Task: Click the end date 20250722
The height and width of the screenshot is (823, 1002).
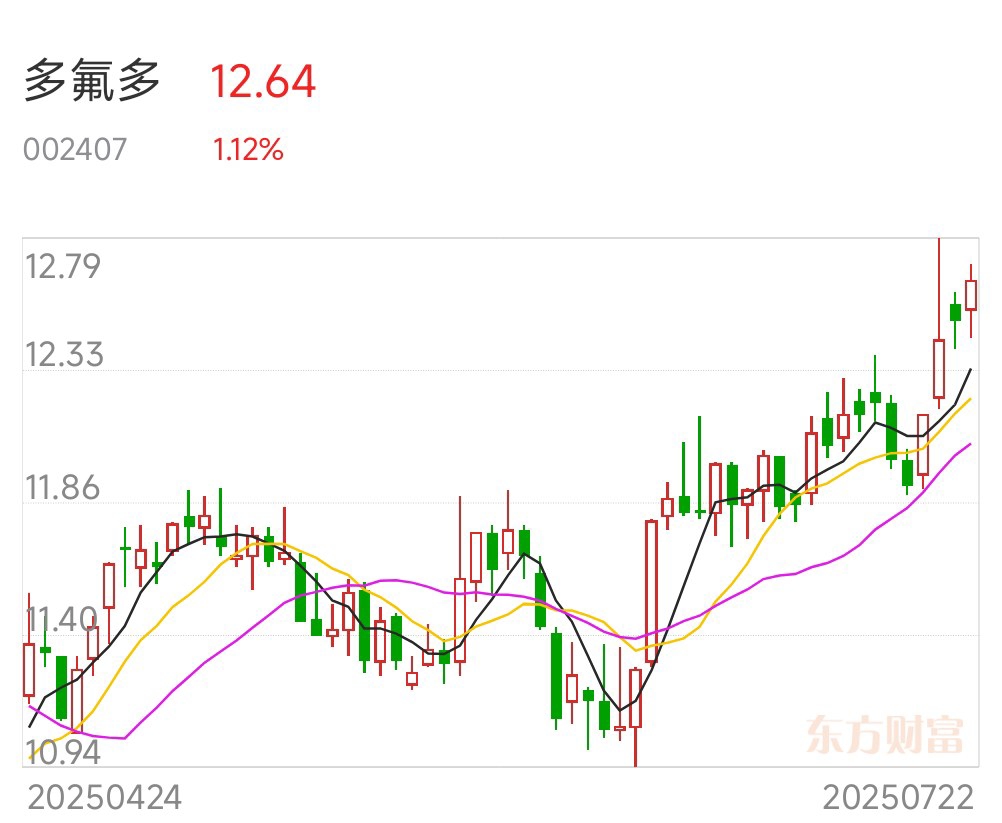Action: (898, 798)
